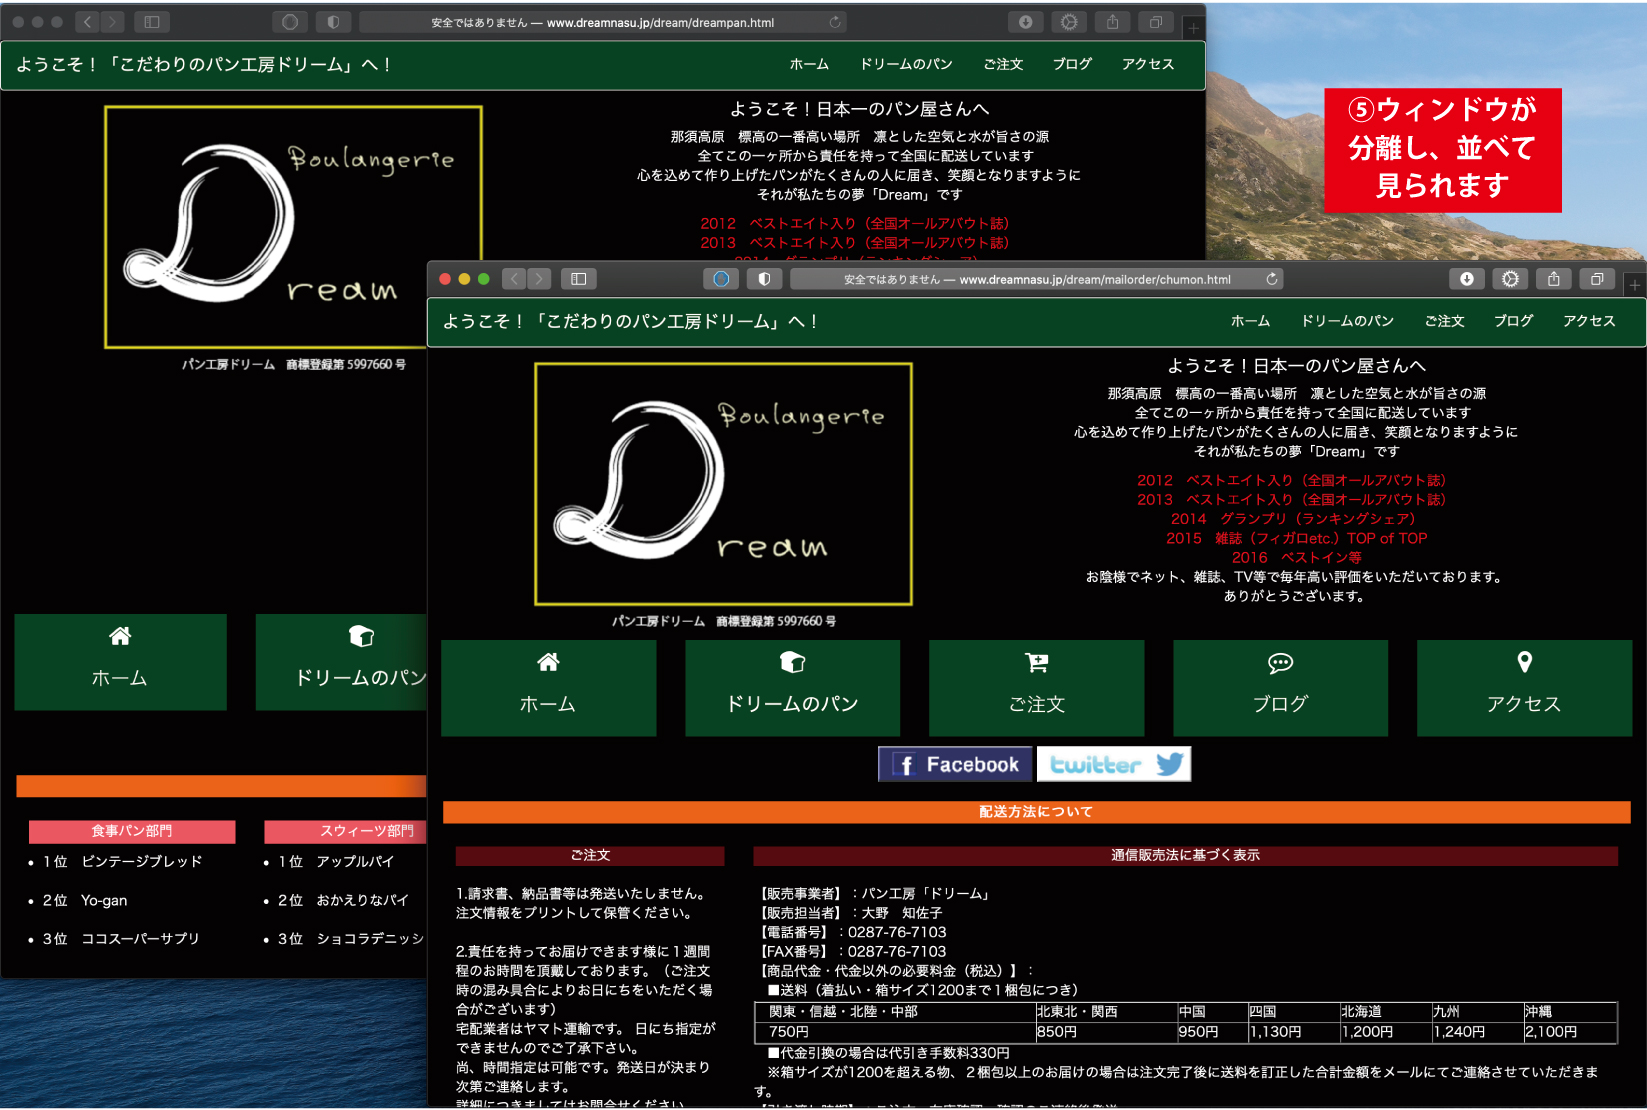Open ドリームのパン in the front window nav bar
1647x1110 pixels.
pyautogui.click(x=1347, y=321)
